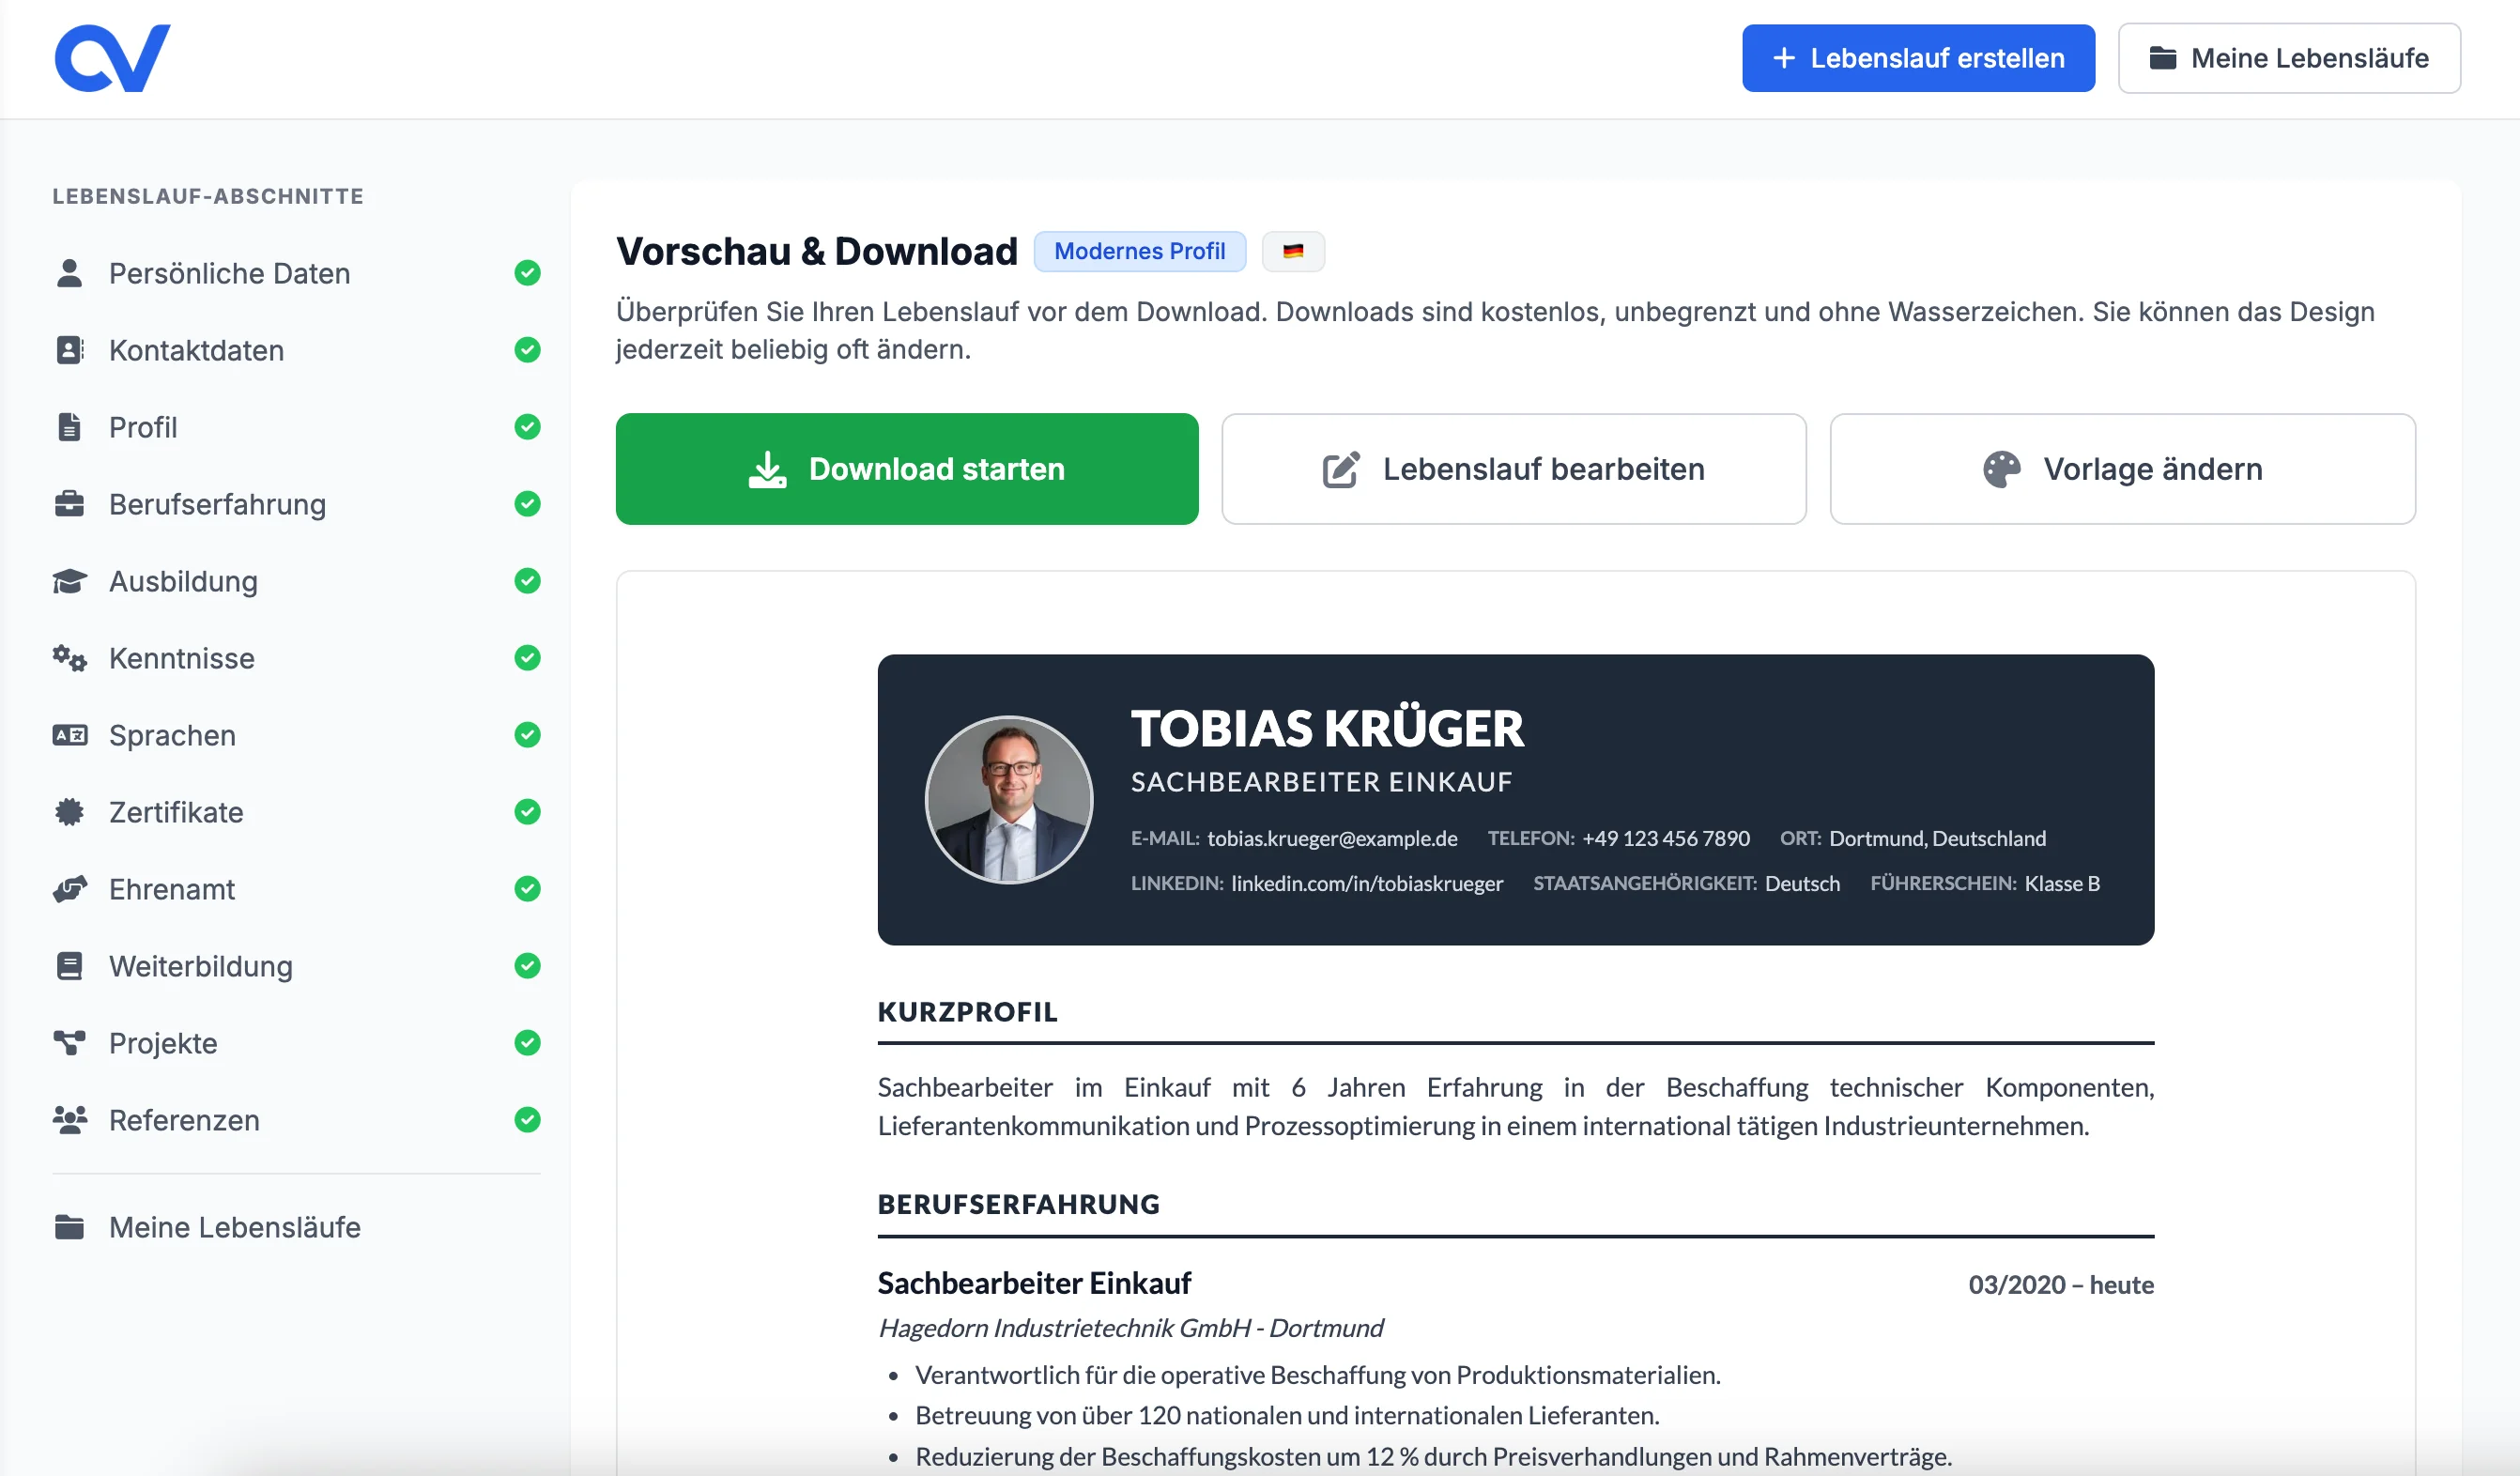Expand the Meine Lebensläufe folder in sidebar
The height and width of the screenshot is (1476, 2520).
[70, 1227]
